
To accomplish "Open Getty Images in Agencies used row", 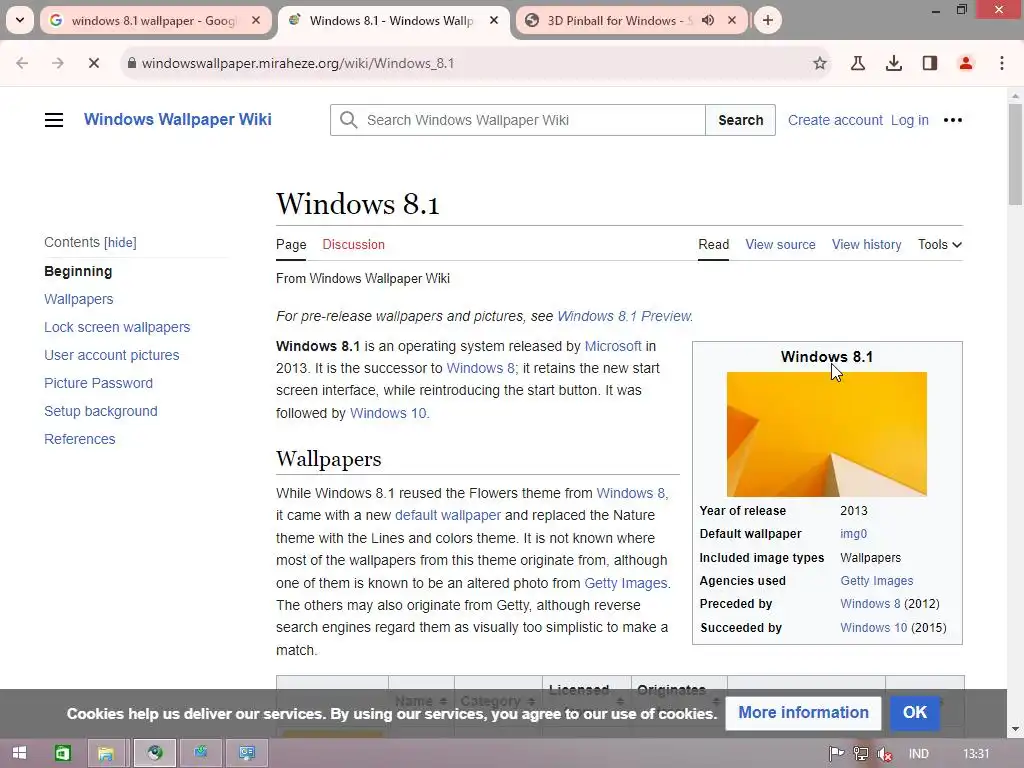I will pyautogui.click(x=877, y=581).
